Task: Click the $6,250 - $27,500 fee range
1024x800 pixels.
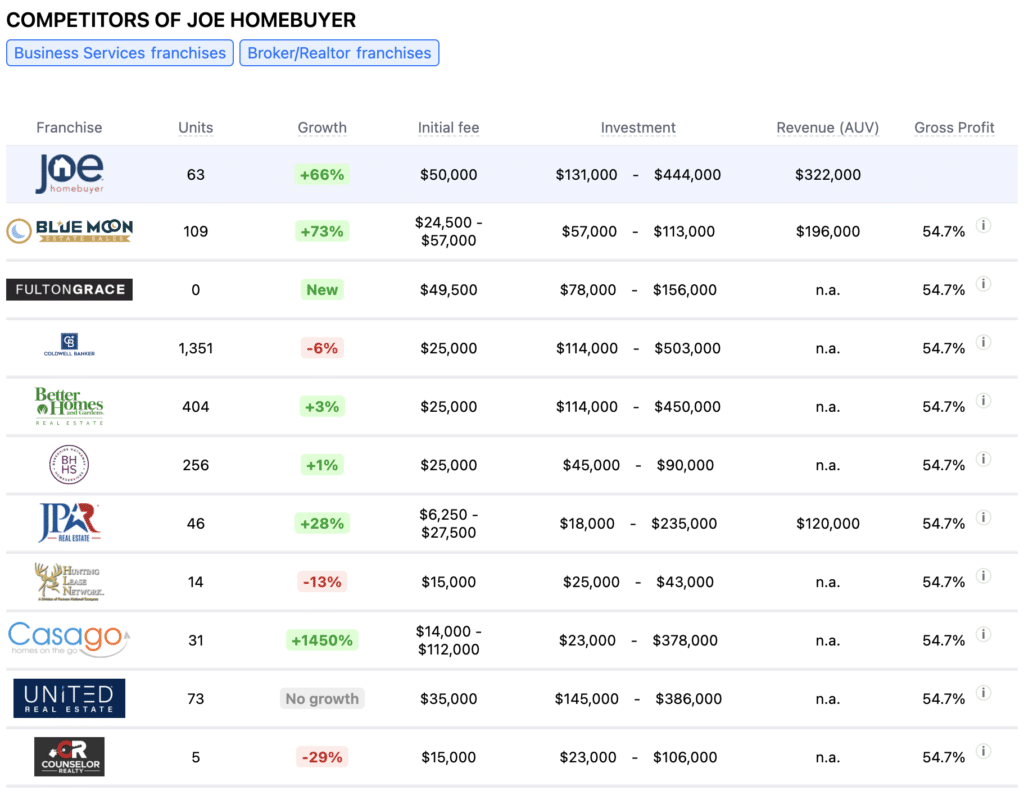Action: [449, 523]
